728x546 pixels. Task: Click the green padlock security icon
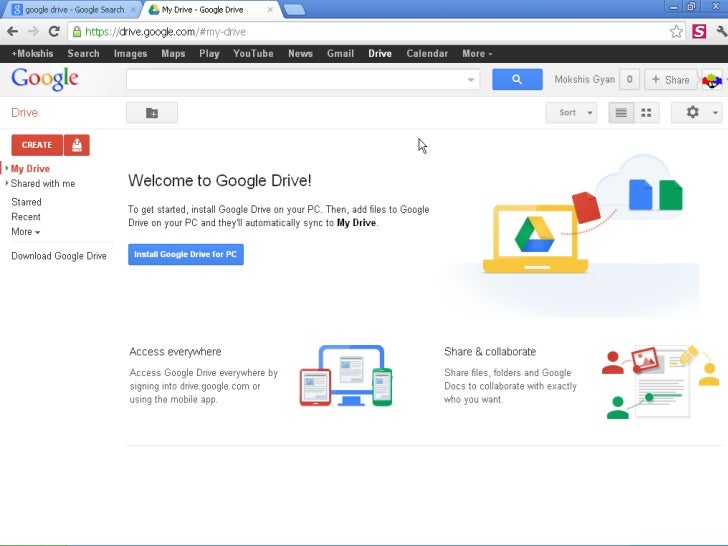click(77, 32)
